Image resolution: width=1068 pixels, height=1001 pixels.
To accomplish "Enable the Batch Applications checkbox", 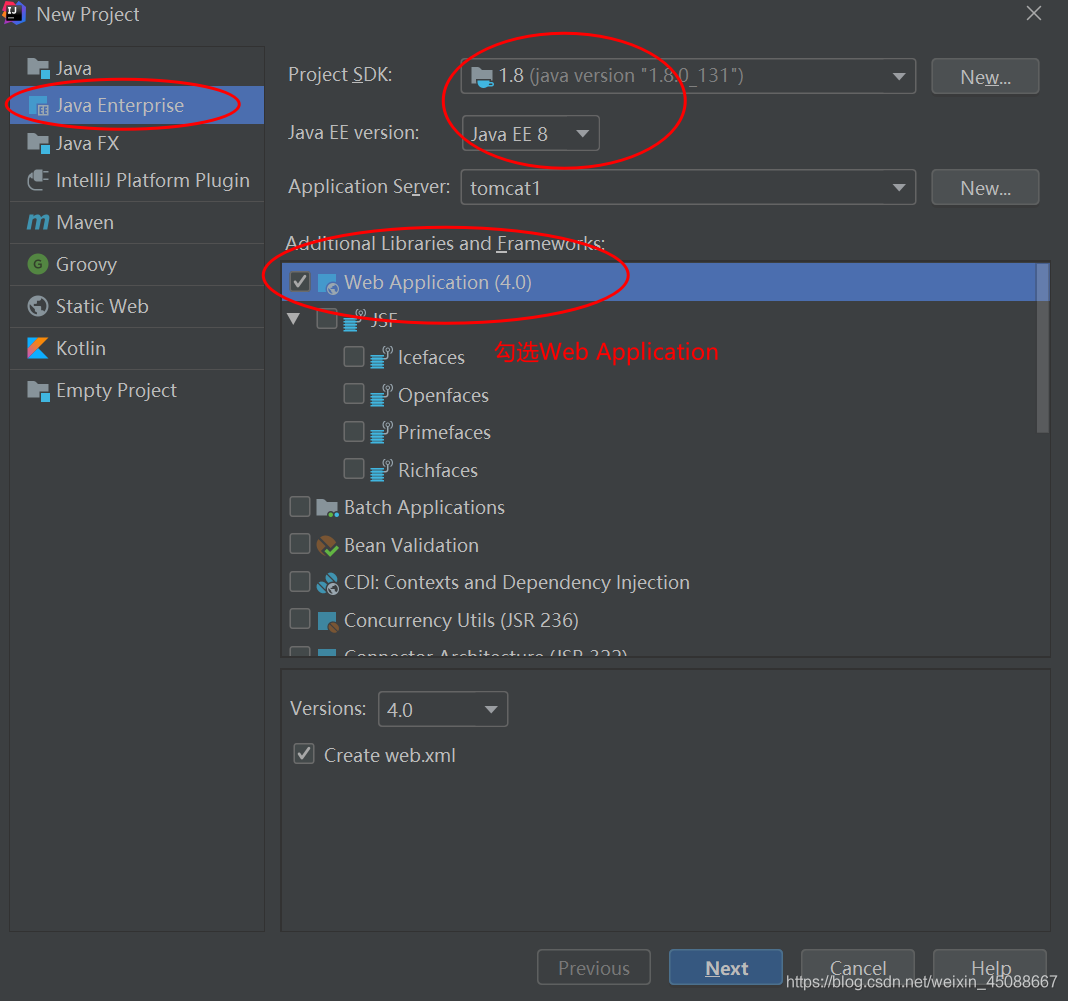I will tap(300, 507).
